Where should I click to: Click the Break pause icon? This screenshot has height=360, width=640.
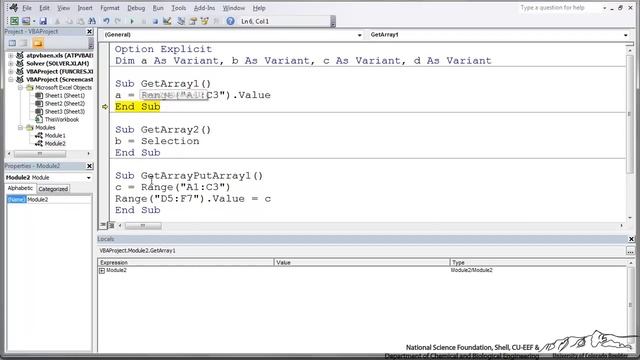pyautogui.click(x=144, y=21)
